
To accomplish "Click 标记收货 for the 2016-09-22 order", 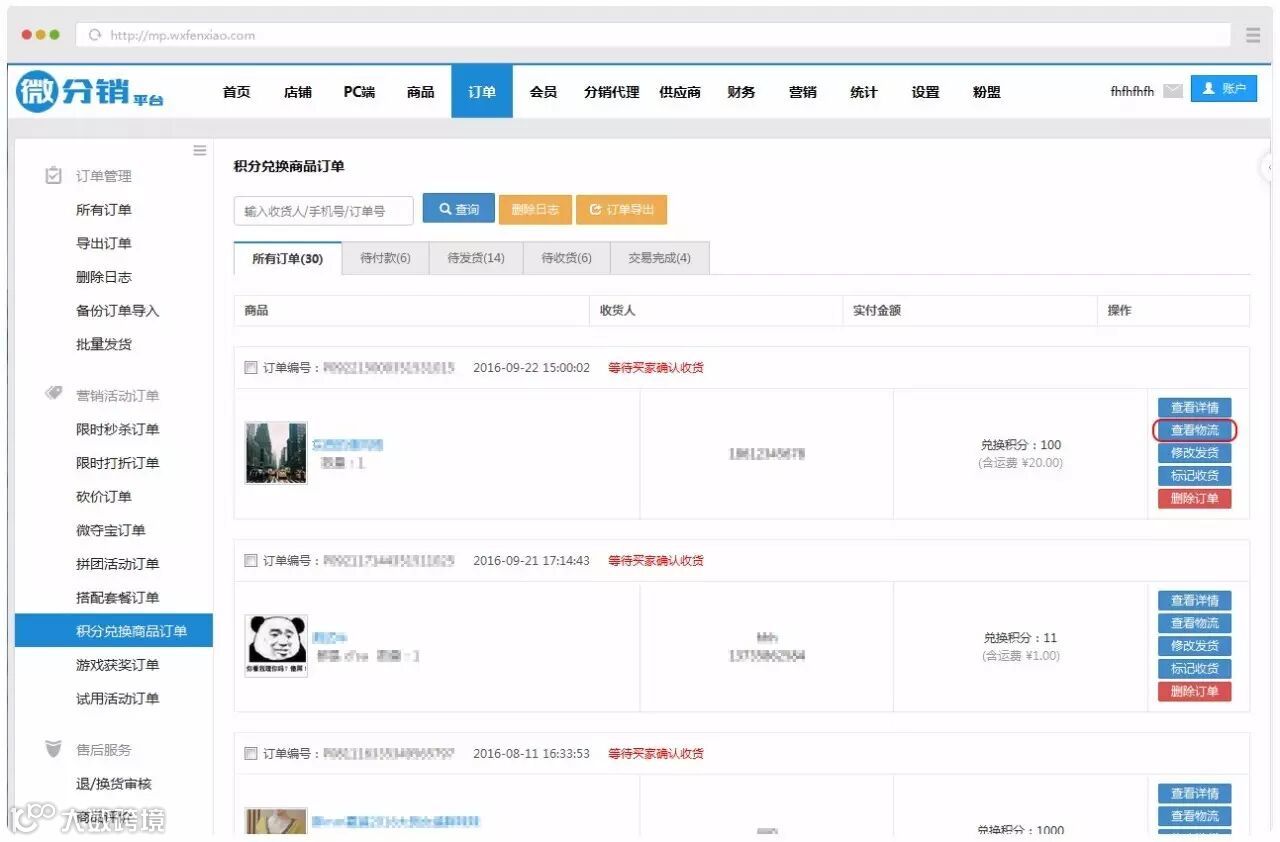I will 1195,476.
